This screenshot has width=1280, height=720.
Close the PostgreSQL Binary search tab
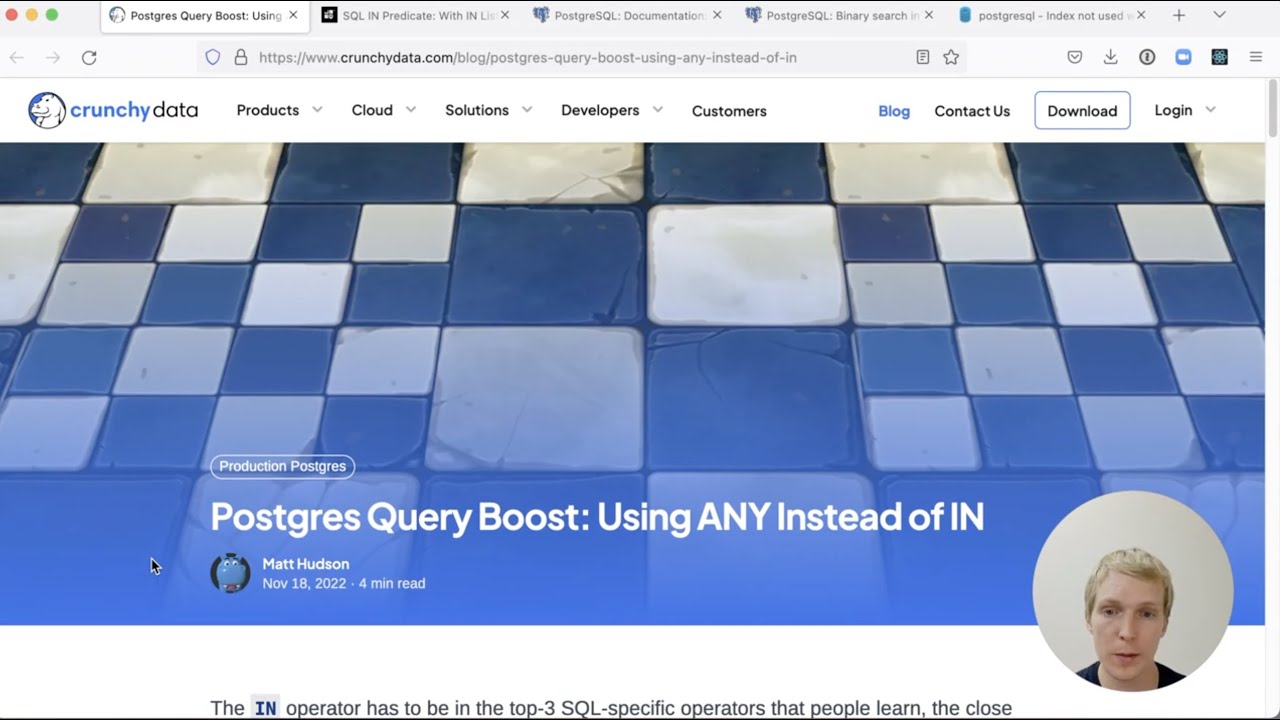pyautogui.click(x=929, y=15)
